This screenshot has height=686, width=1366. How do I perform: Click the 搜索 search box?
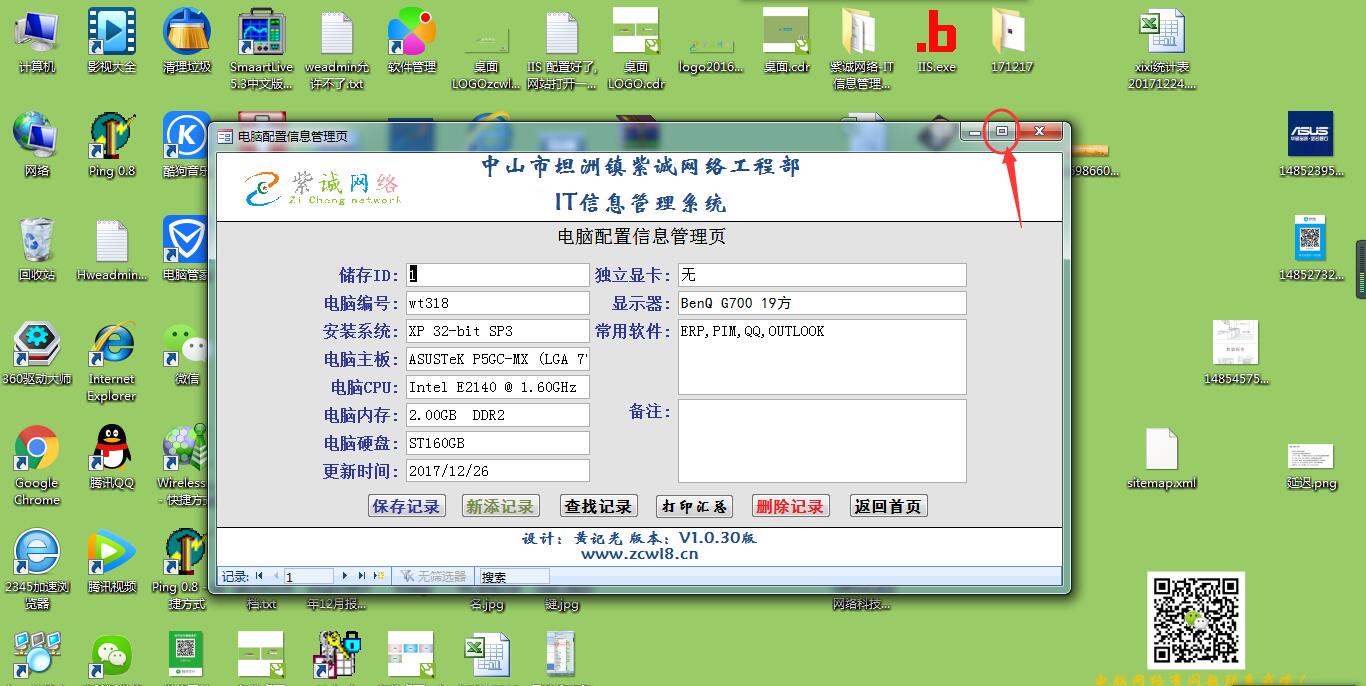click(x=514, y=576)
